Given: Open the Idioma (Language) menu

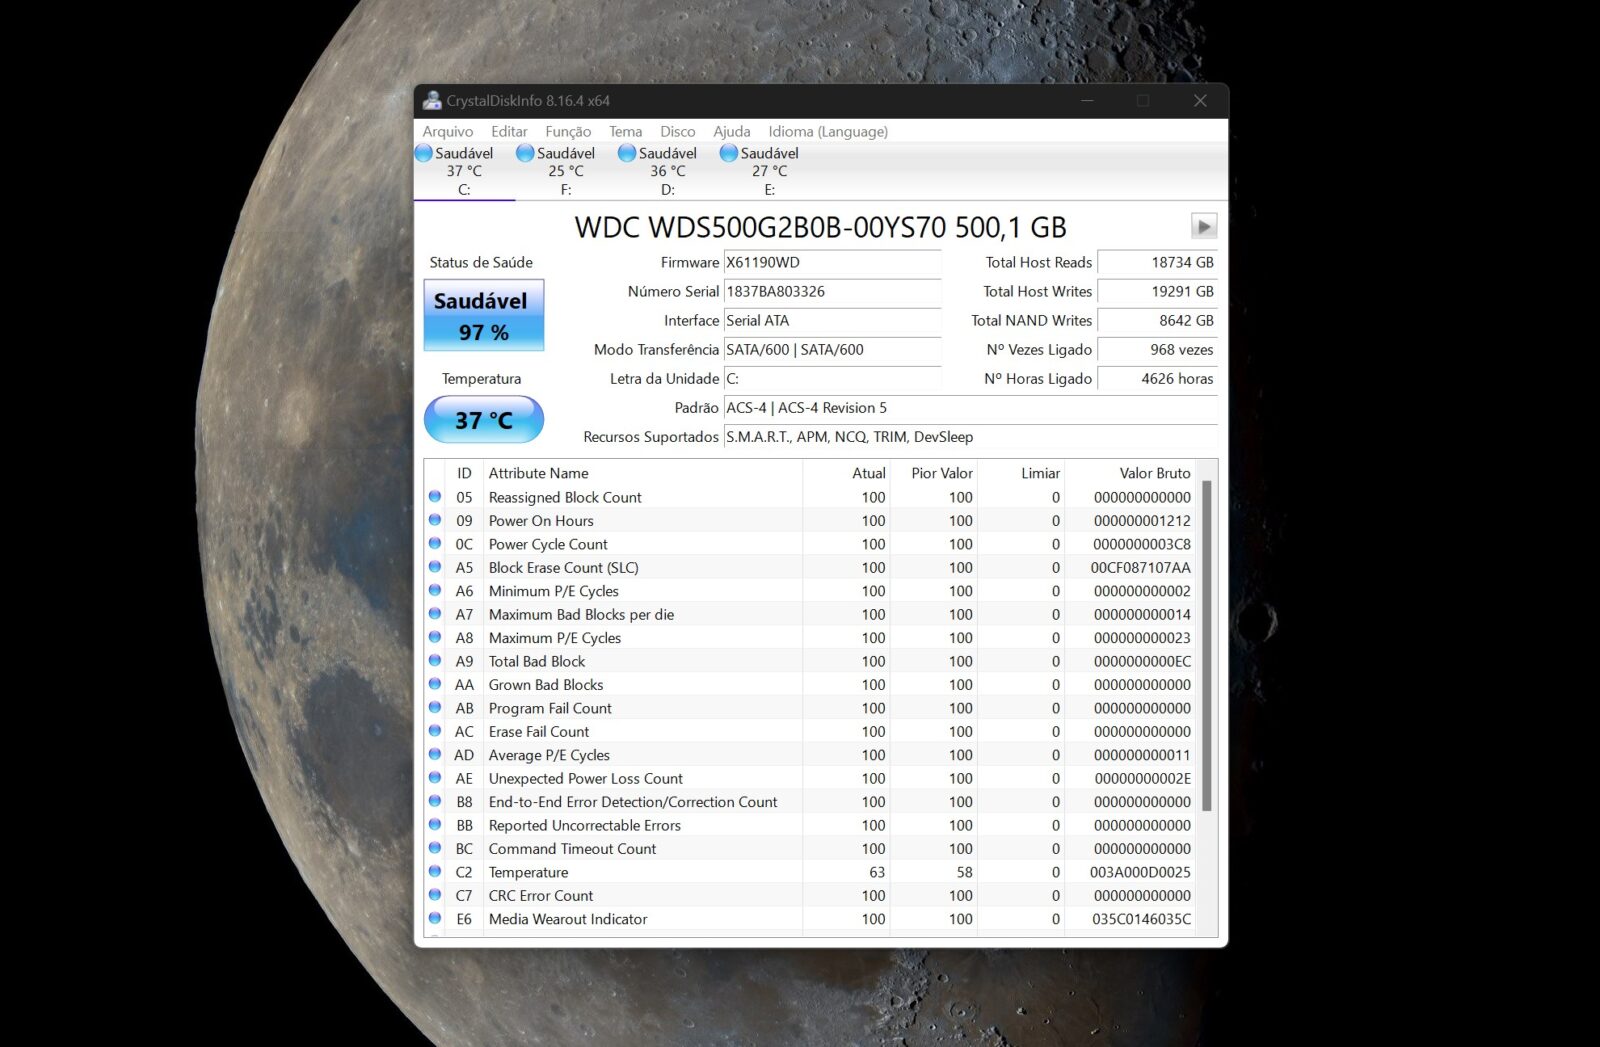Looking at the screenshot, I should (x=827, y=131).
